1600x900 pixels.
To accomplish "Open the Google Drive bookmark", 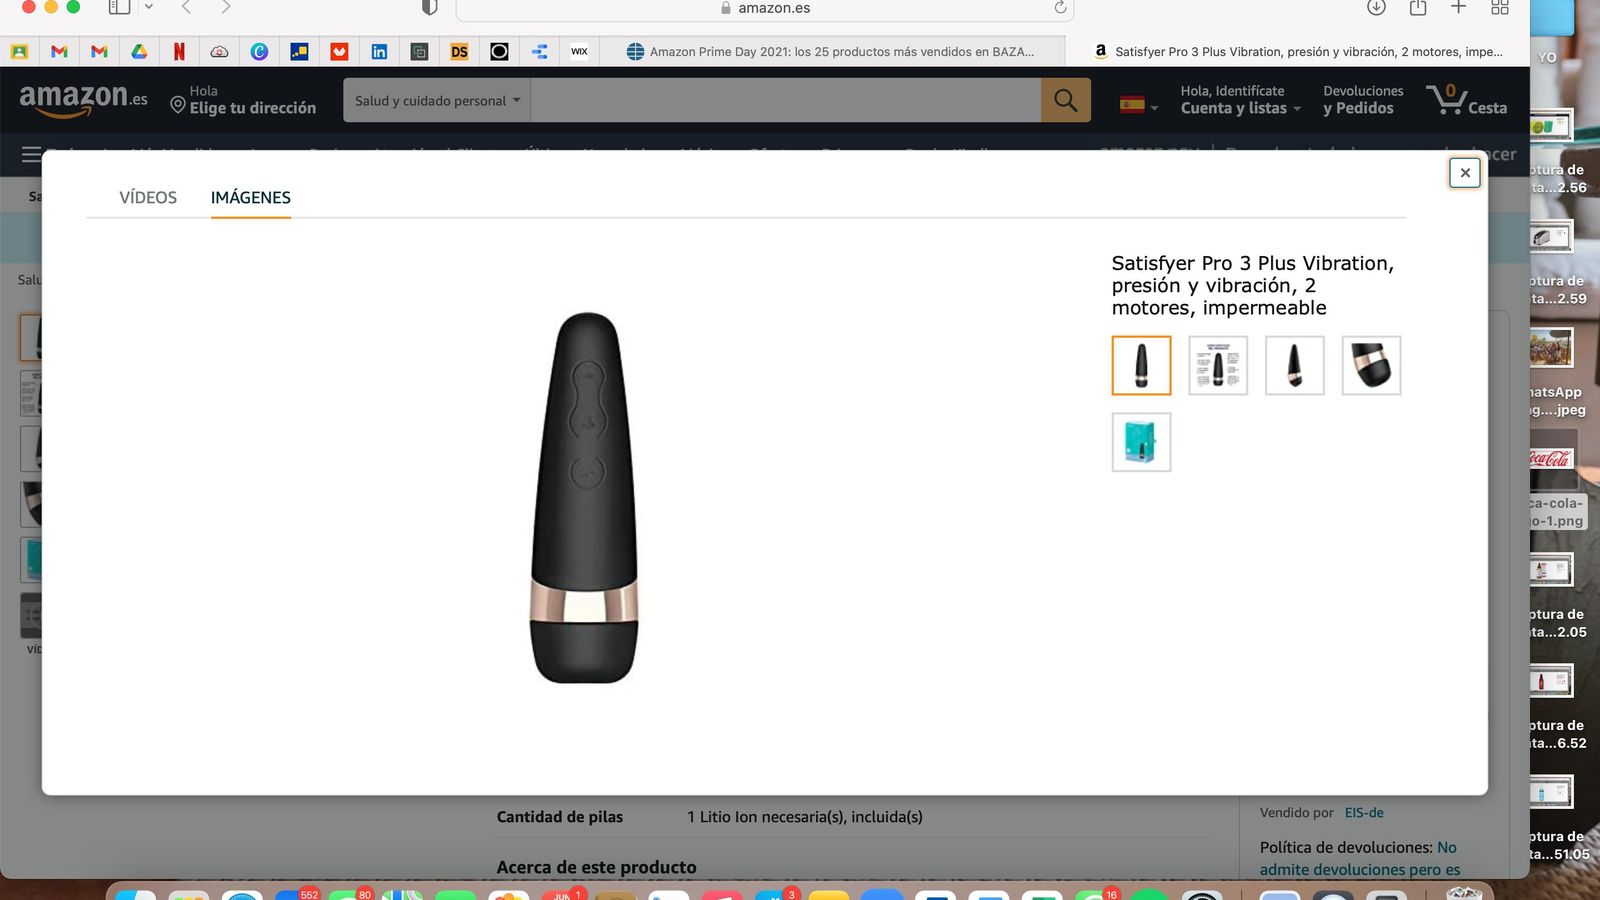I will 139,51.
